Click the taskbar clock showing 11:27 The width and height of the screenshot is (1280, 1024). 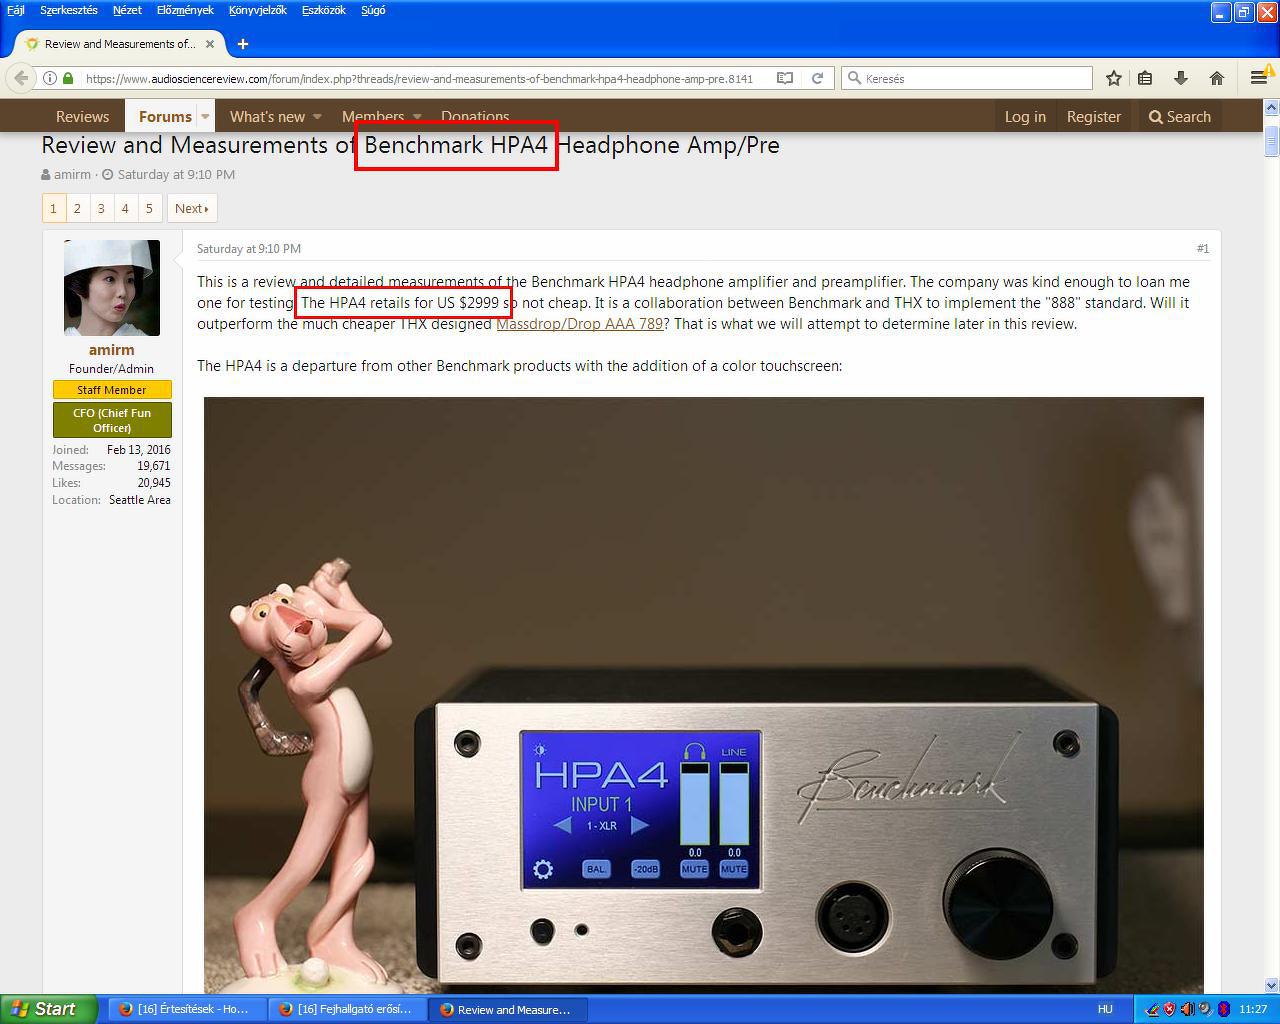tap(1253, 1009)
